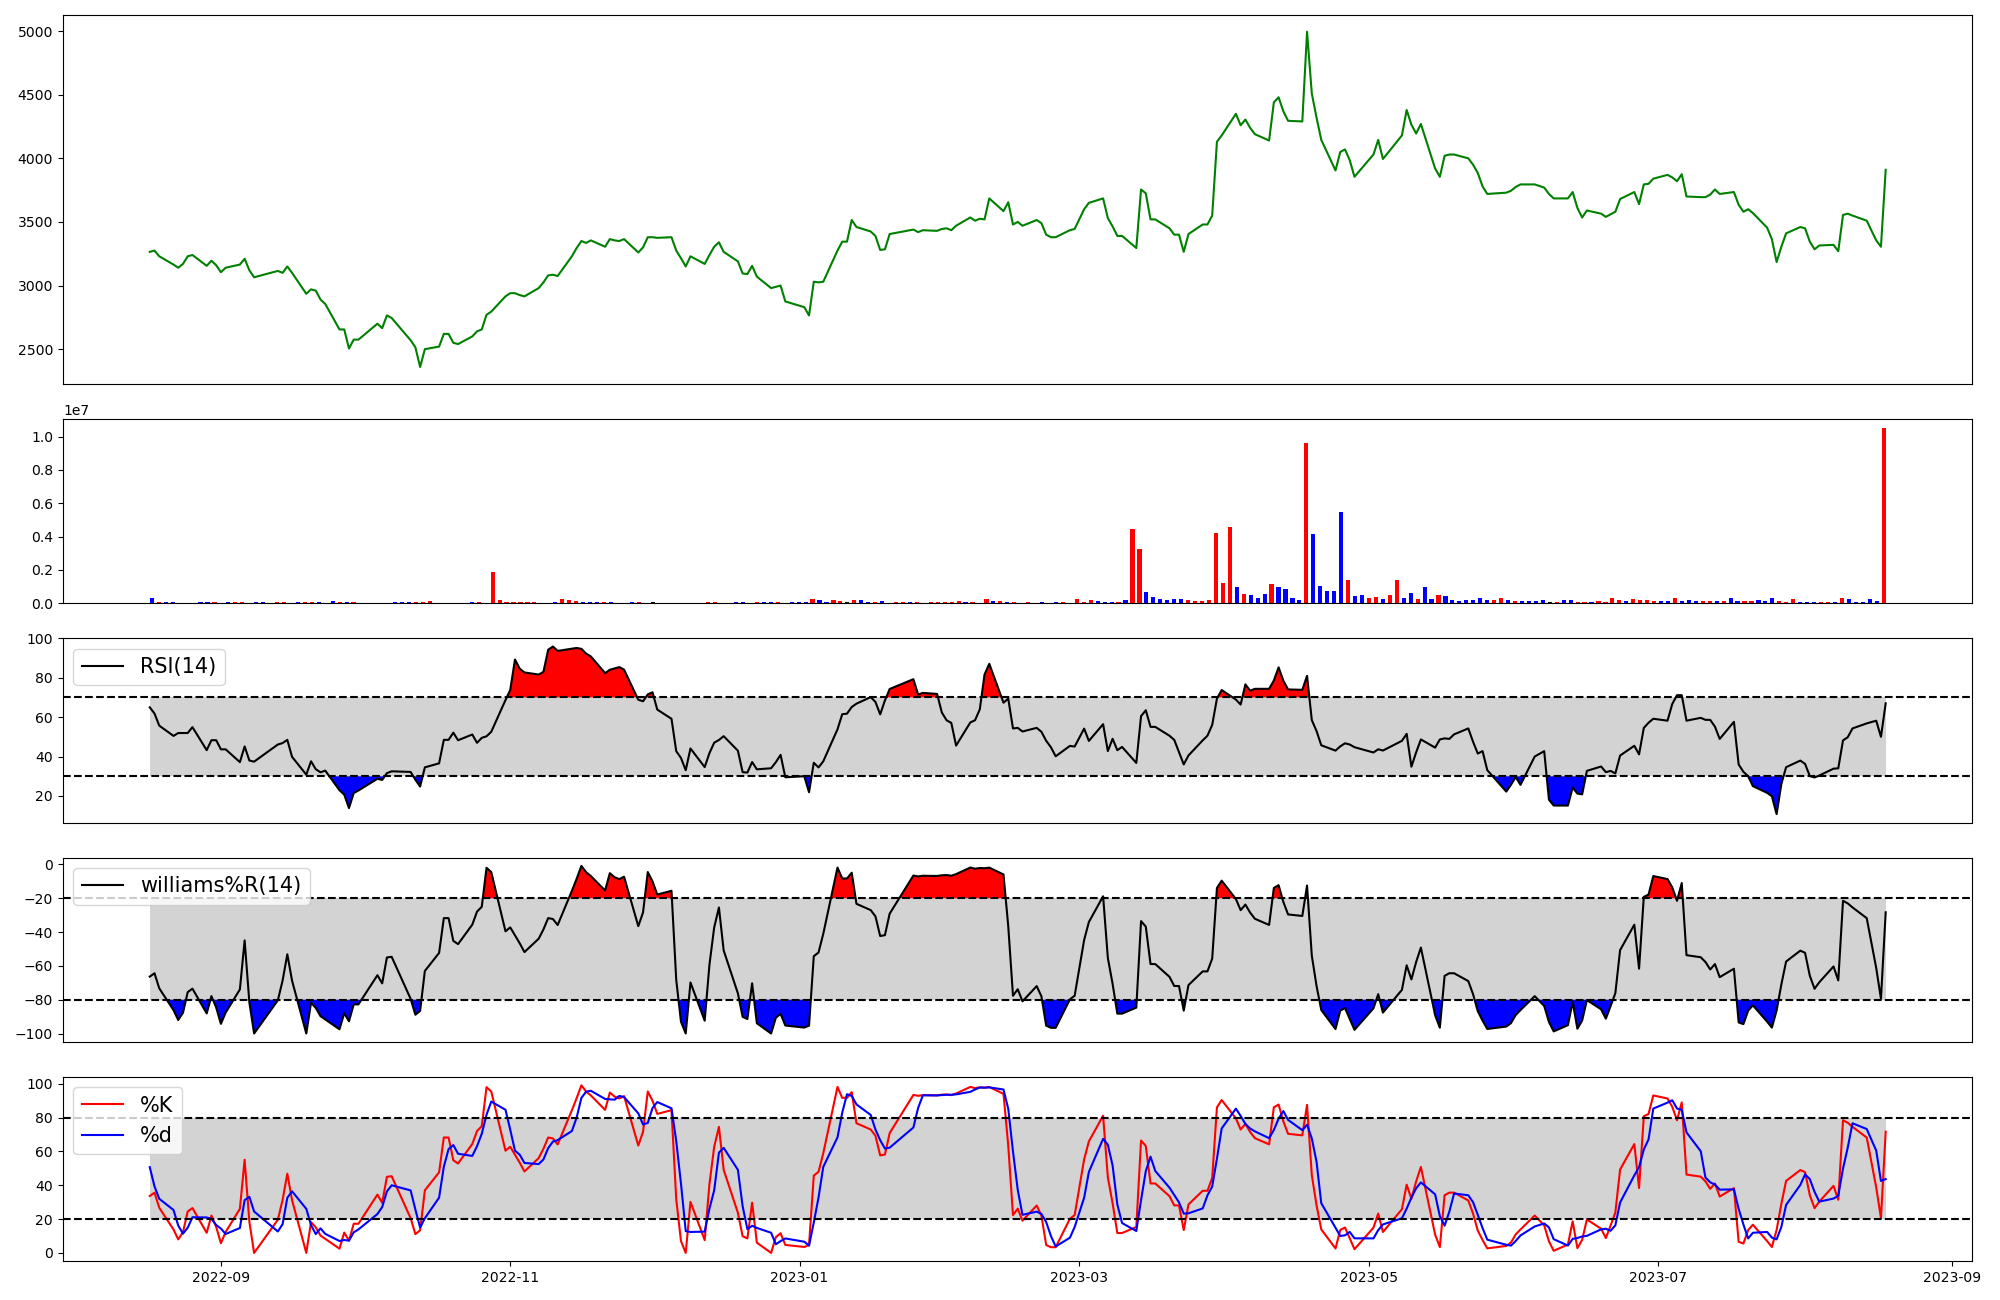Click the 2022-09 x-axis date label
This screenshot has width=2000, height=1300.
click(220, 1277)
